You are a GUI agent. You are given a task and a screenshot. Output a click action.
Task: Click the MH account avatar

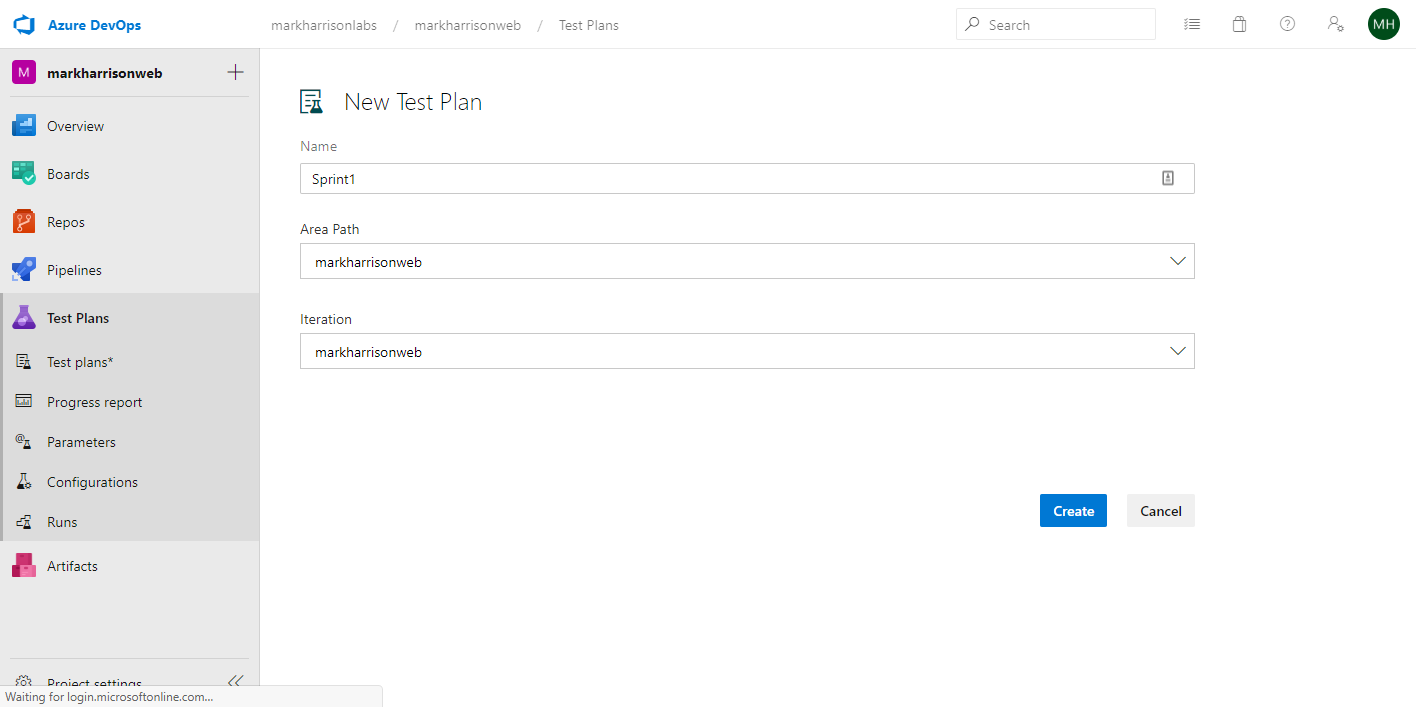pos(1383,25)
